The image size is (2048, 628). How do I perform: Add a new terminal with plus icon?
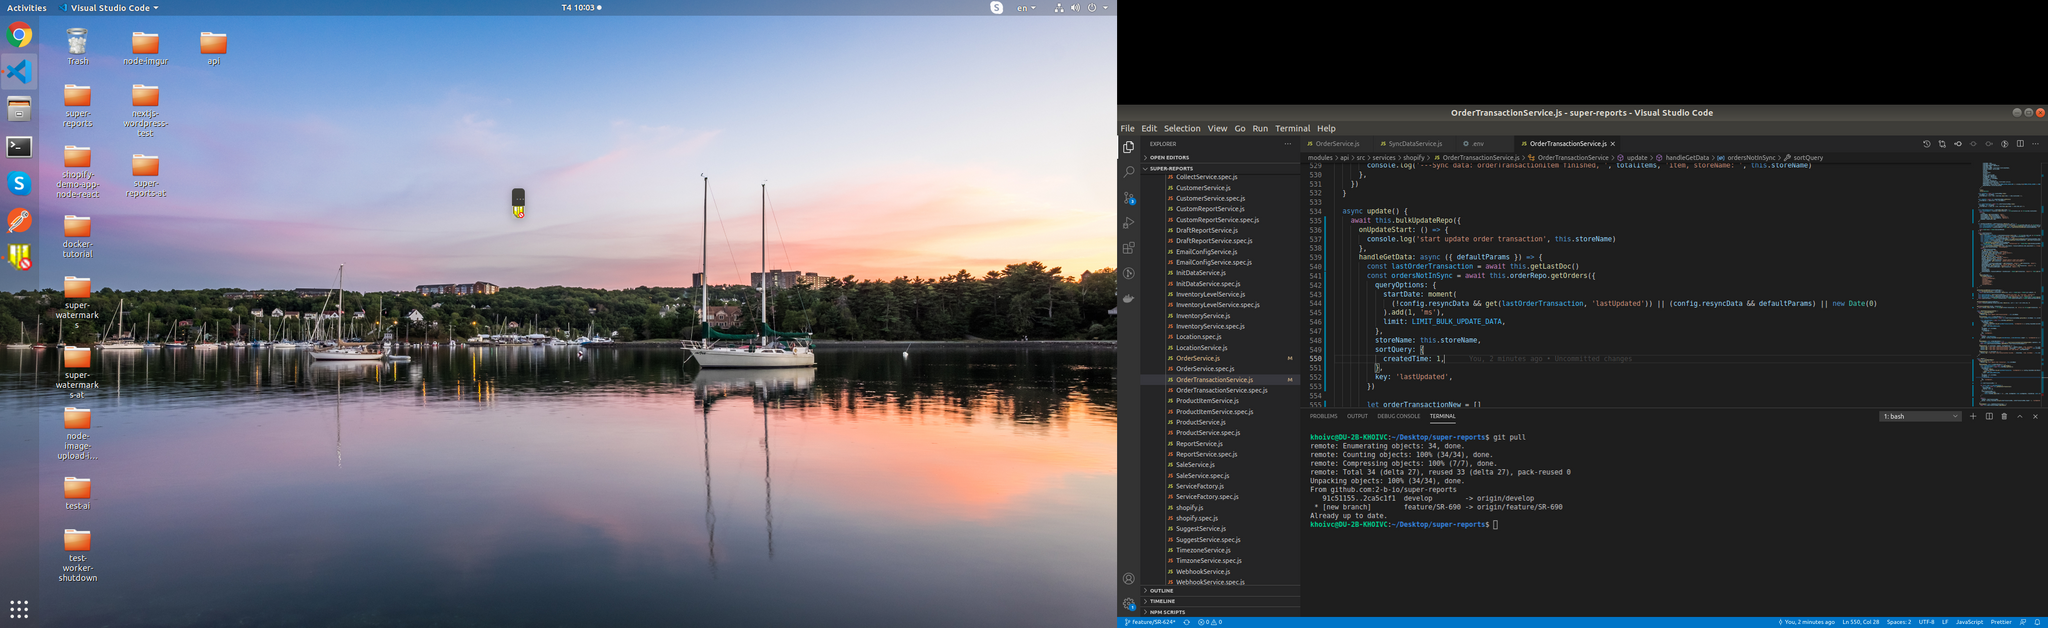click(x=1973, y=416)
